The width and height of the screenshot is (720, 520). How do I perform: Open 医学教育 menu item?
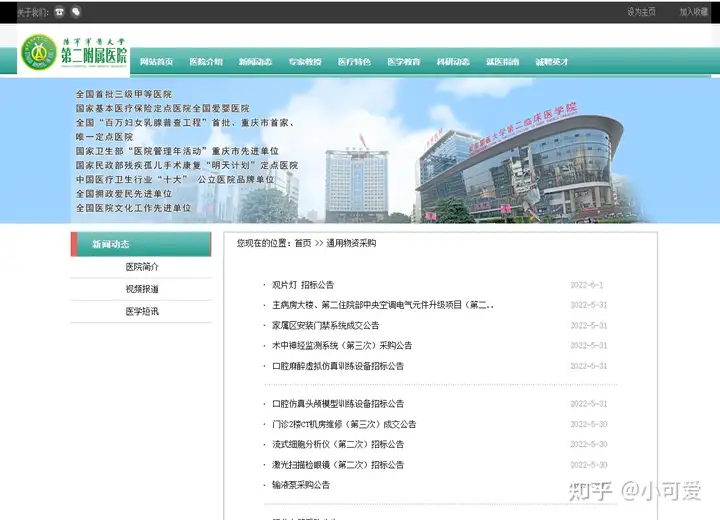(404, 62)
